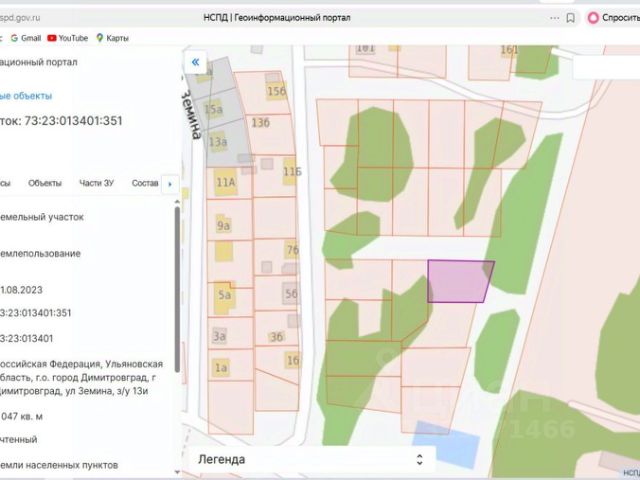Click building 1б on the map
The image size is (640, 480).
pos(293,360)
